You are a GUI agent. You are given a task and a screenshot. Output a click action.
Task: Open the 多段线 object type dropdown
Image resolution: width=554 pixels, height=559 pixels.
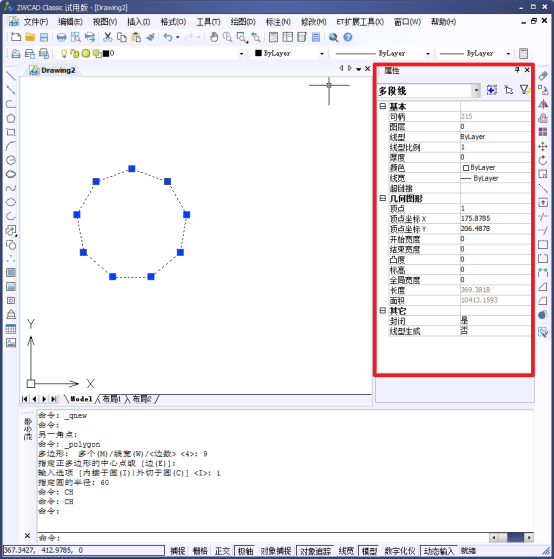coord(476,91)
